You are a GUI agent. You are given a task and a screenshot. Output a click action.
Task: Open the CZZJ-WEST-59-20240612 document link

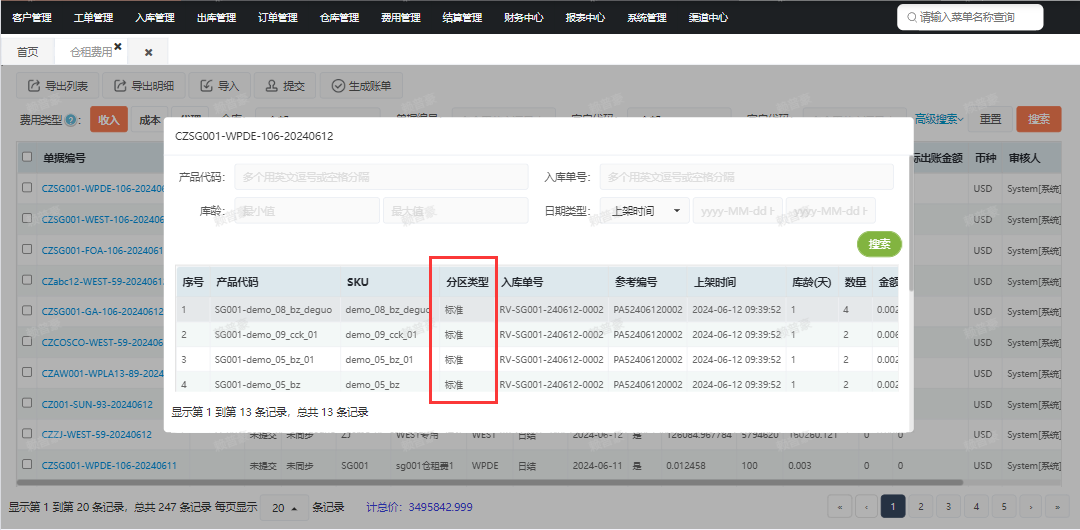click(x=96, y=435)
